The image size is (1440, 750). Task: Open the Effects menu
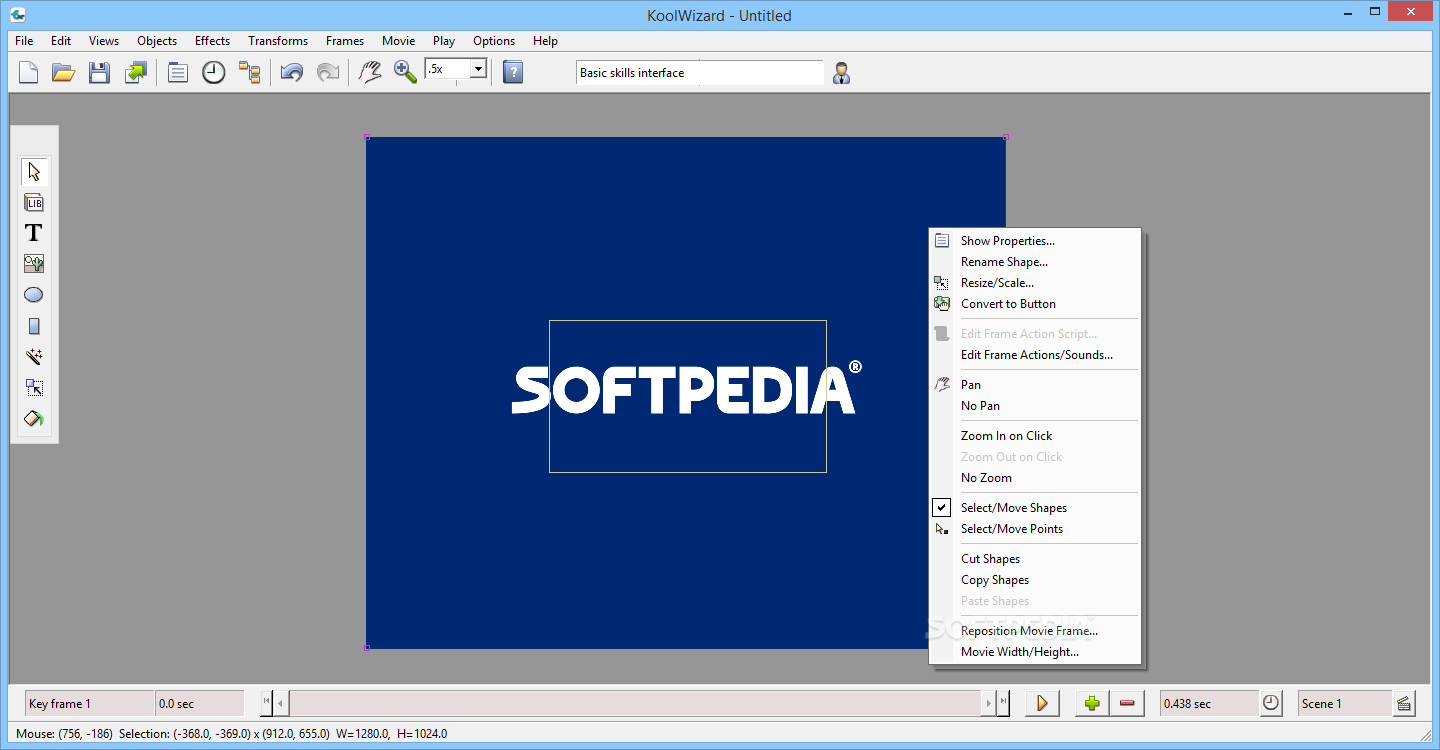pos(212,41)
